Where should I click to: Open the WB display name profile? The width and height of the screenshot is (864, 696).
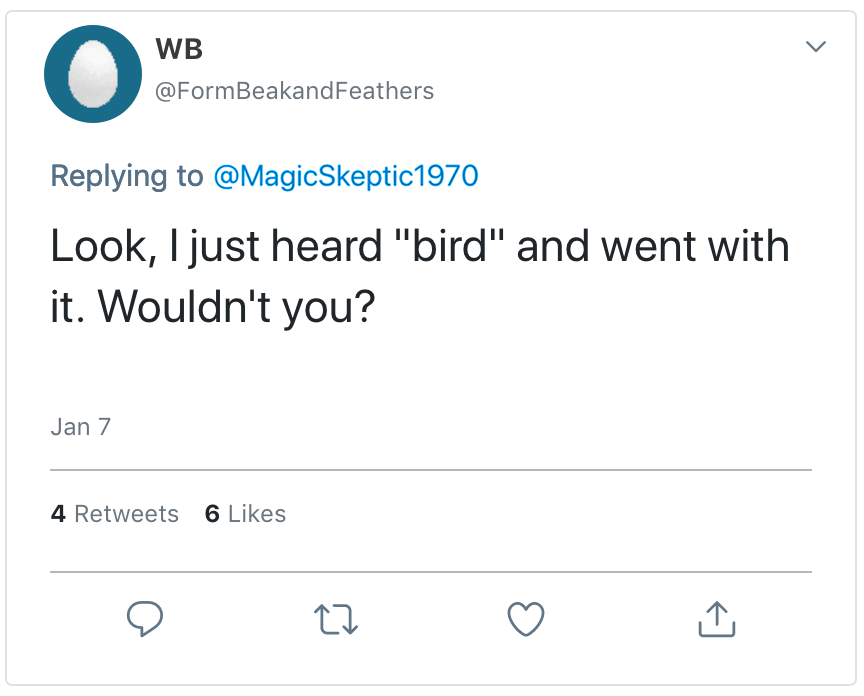click(180, 48)
